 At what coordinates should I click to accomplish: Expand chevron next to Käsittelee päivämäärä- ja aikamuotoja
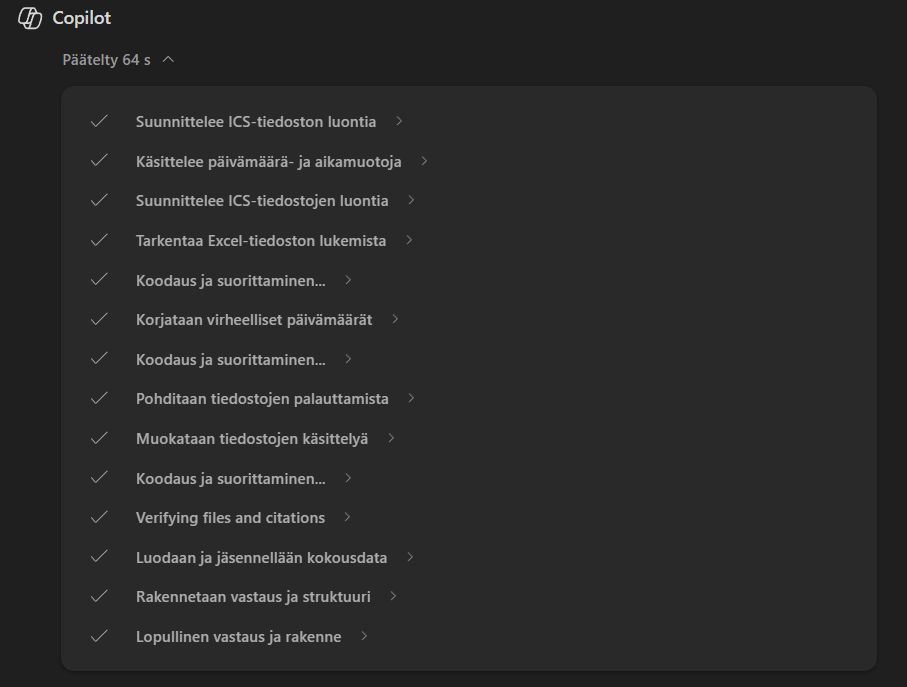click(x=424, y=161)
